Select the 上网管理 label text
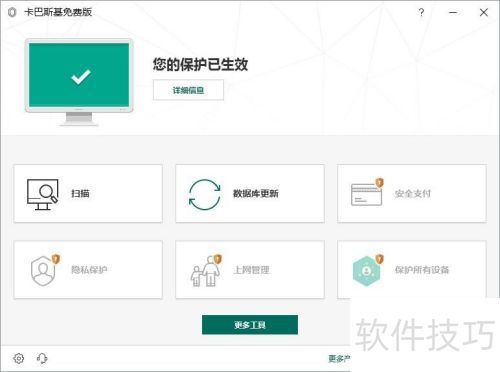This screenshot has height=372, width=500. click(251, 270)
